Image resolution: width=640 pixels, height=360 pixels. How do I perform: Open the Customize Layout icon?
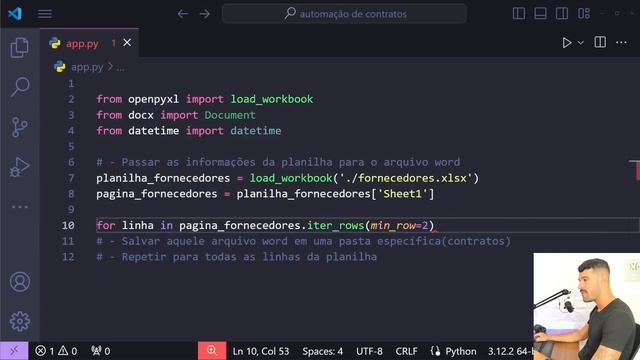(x=584, y=13)
